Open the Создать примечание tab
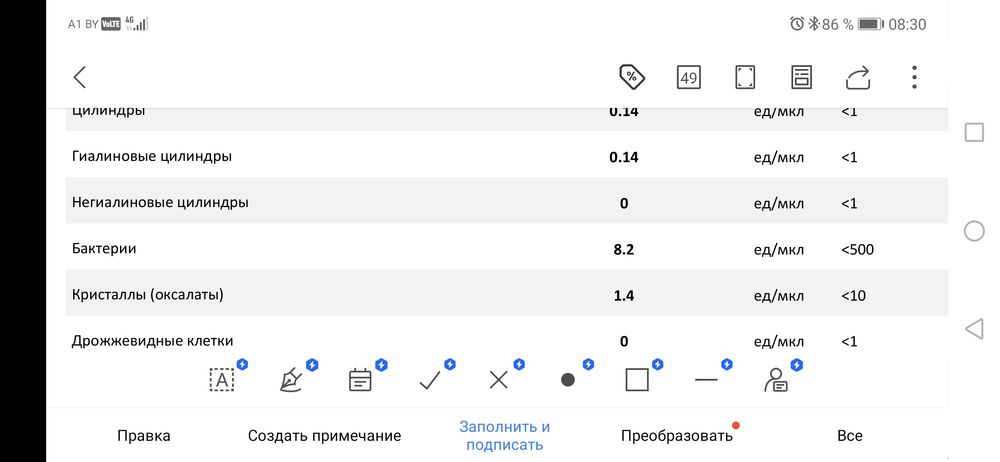Image resolution: width=1000 pixels, height=462 pixels. tap(324, 435)
